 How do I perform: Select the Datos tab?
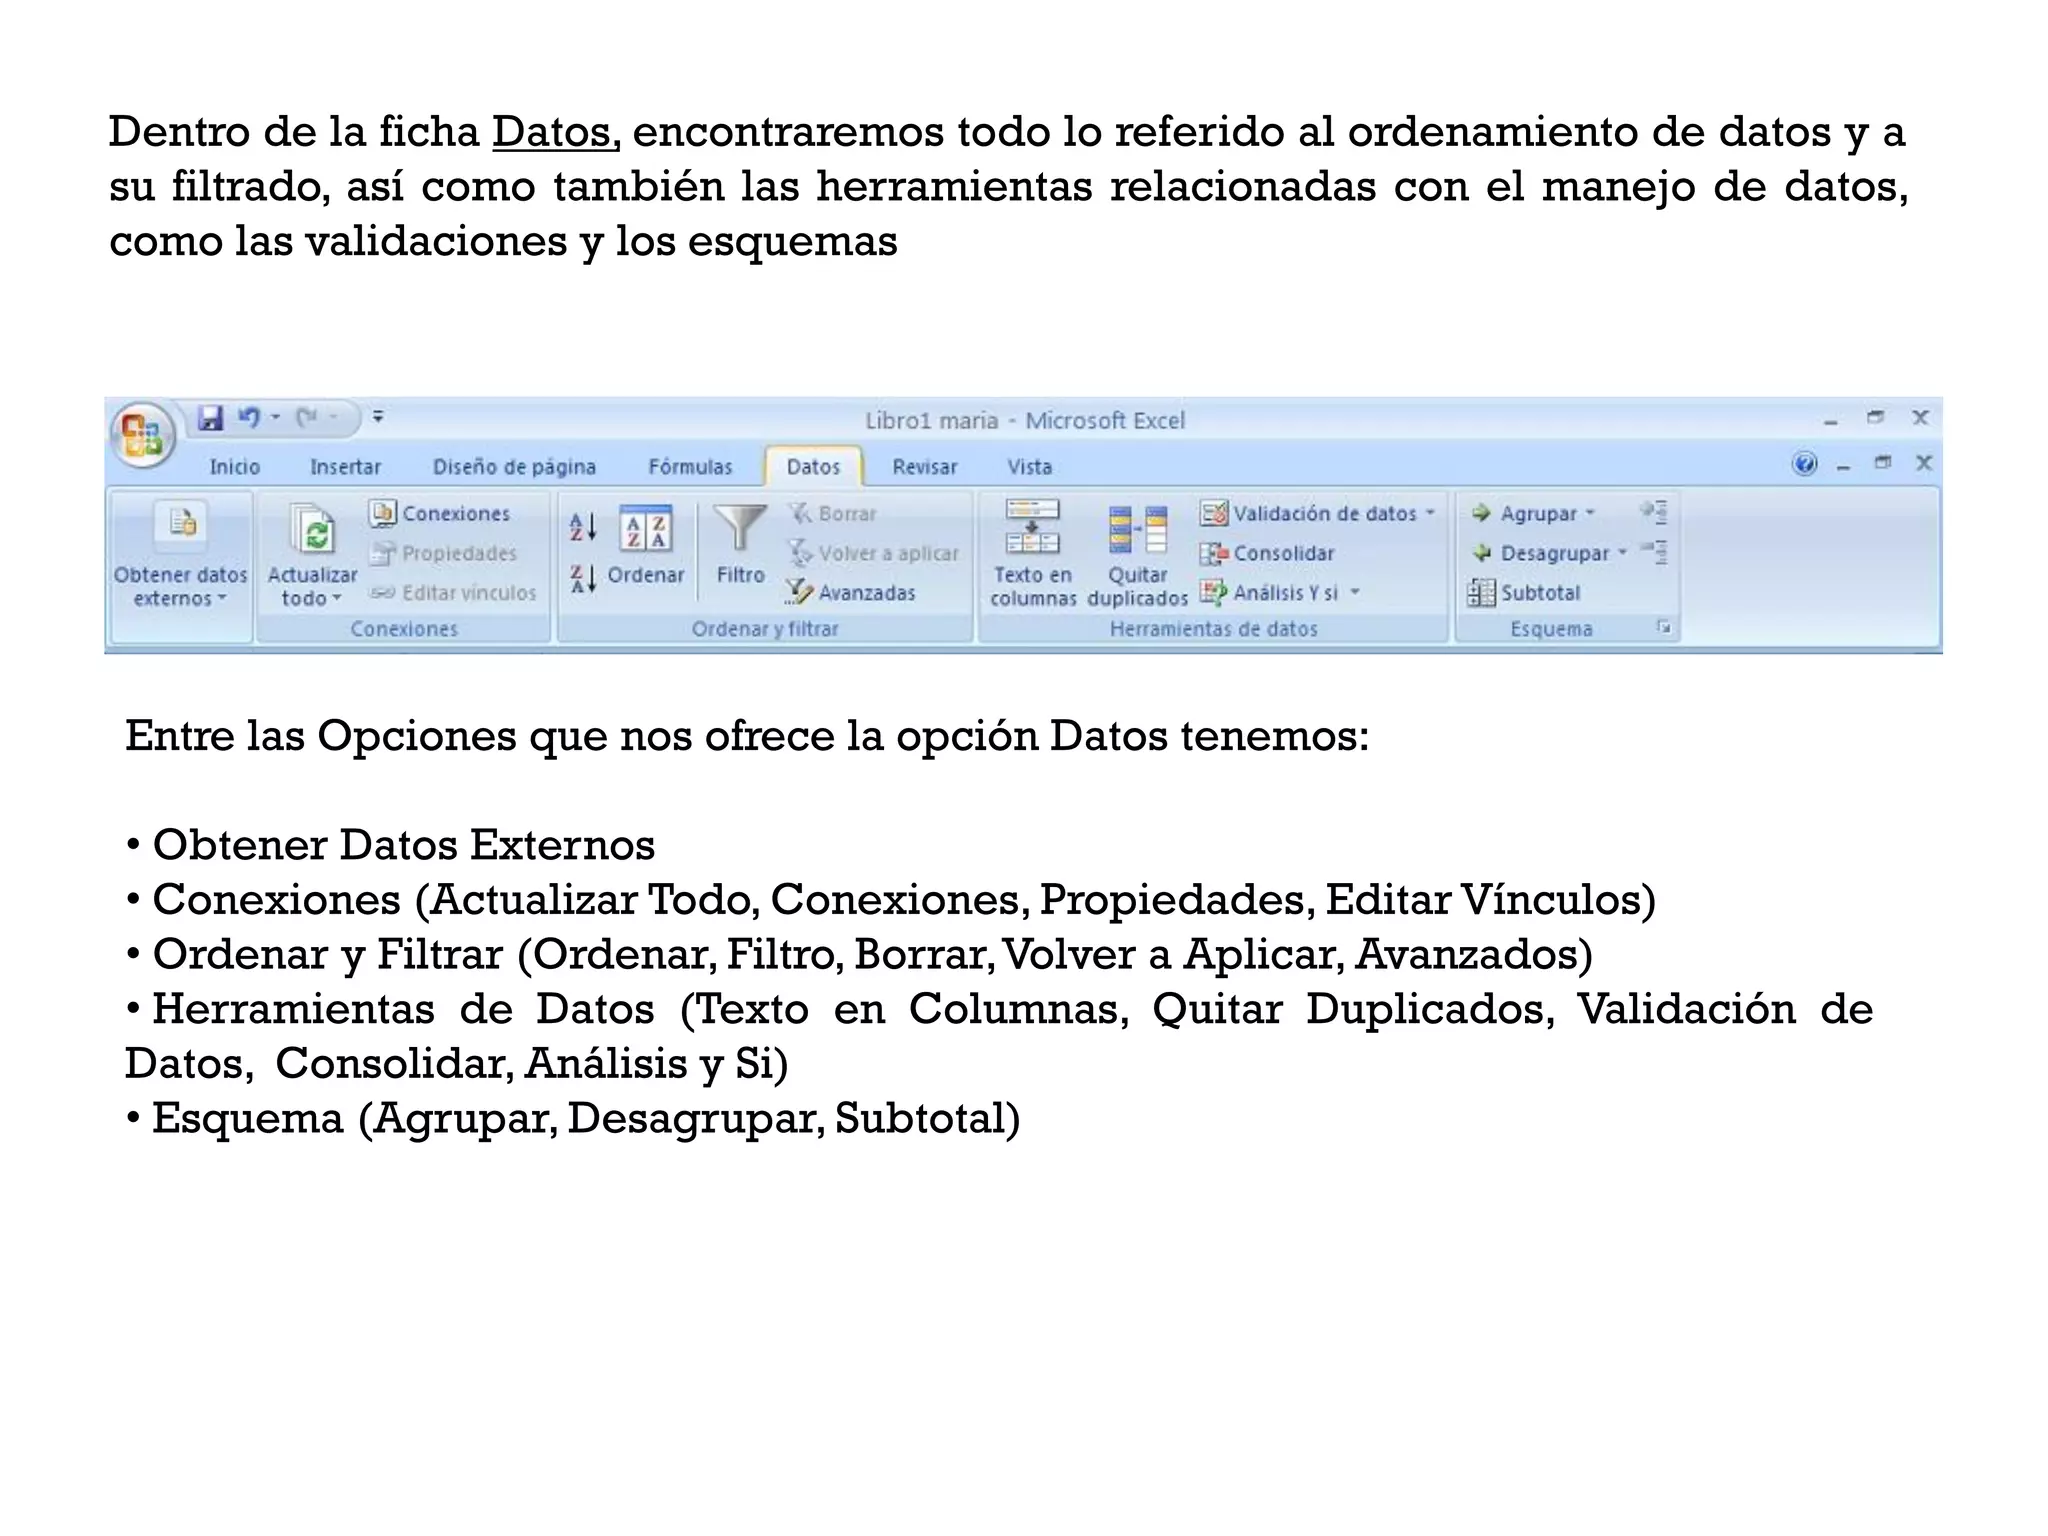(x=813, y=467)
